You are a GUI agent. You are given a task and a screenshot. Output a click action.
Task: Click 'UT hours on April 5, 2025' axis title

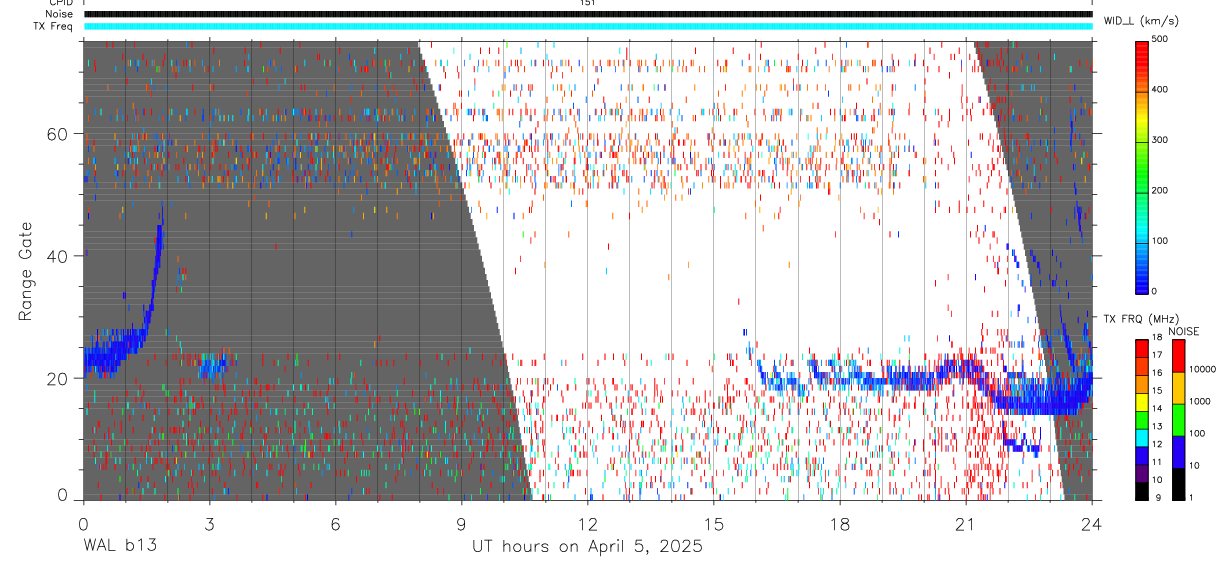587,546
